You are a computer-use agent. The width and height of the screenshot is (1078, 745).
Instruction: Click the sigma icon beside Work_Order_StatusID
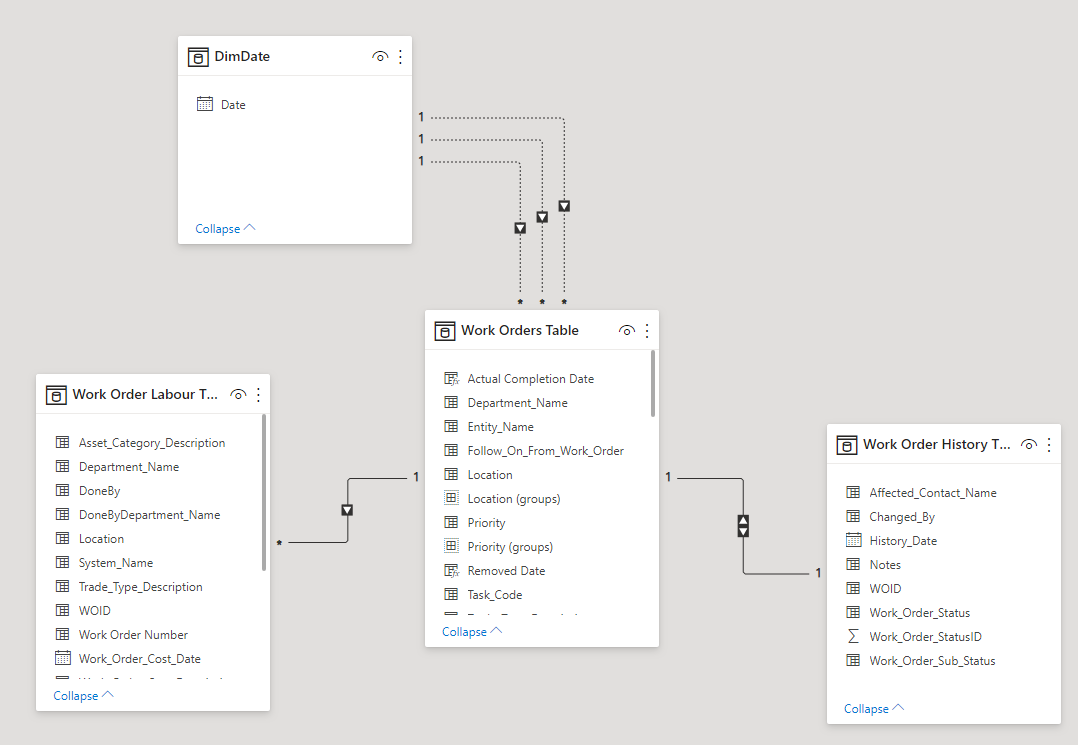(x=853, y=636)
